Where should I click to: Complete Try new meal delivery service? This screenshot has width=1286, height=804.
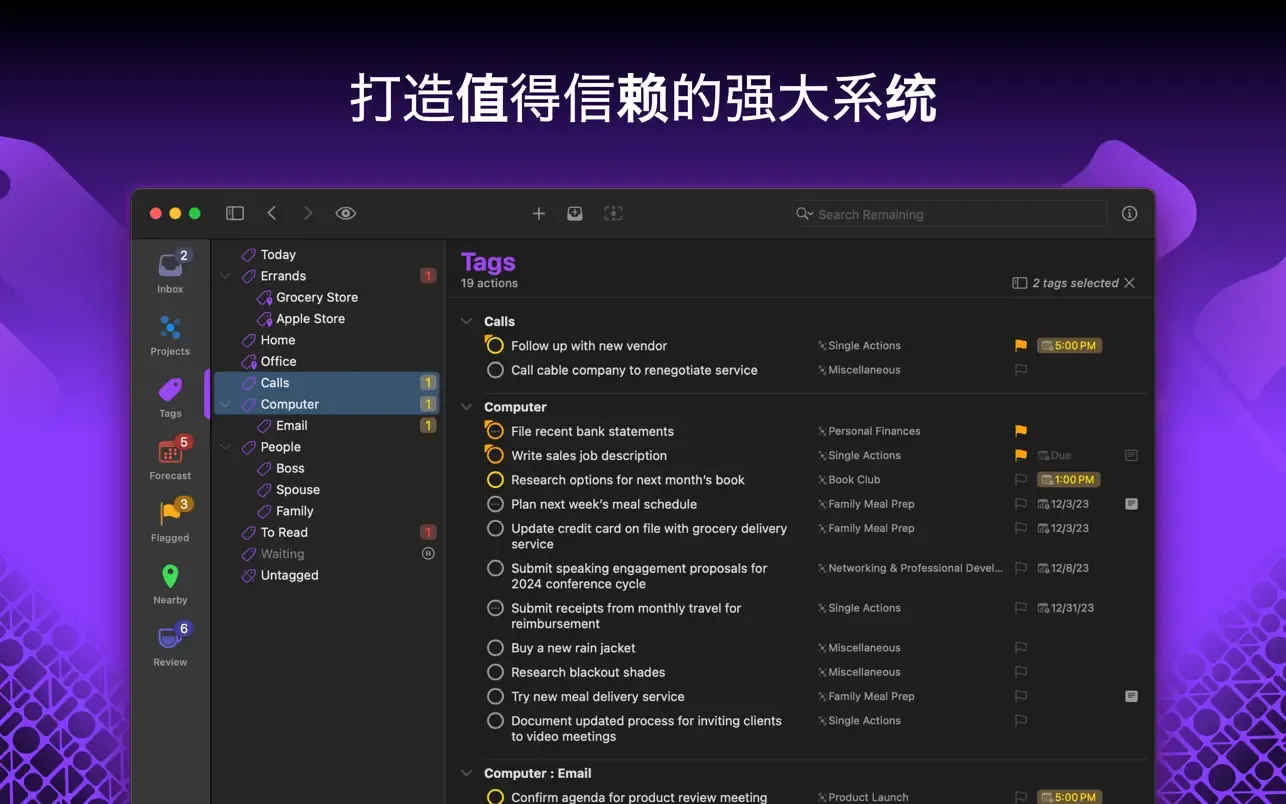point(495,696)
